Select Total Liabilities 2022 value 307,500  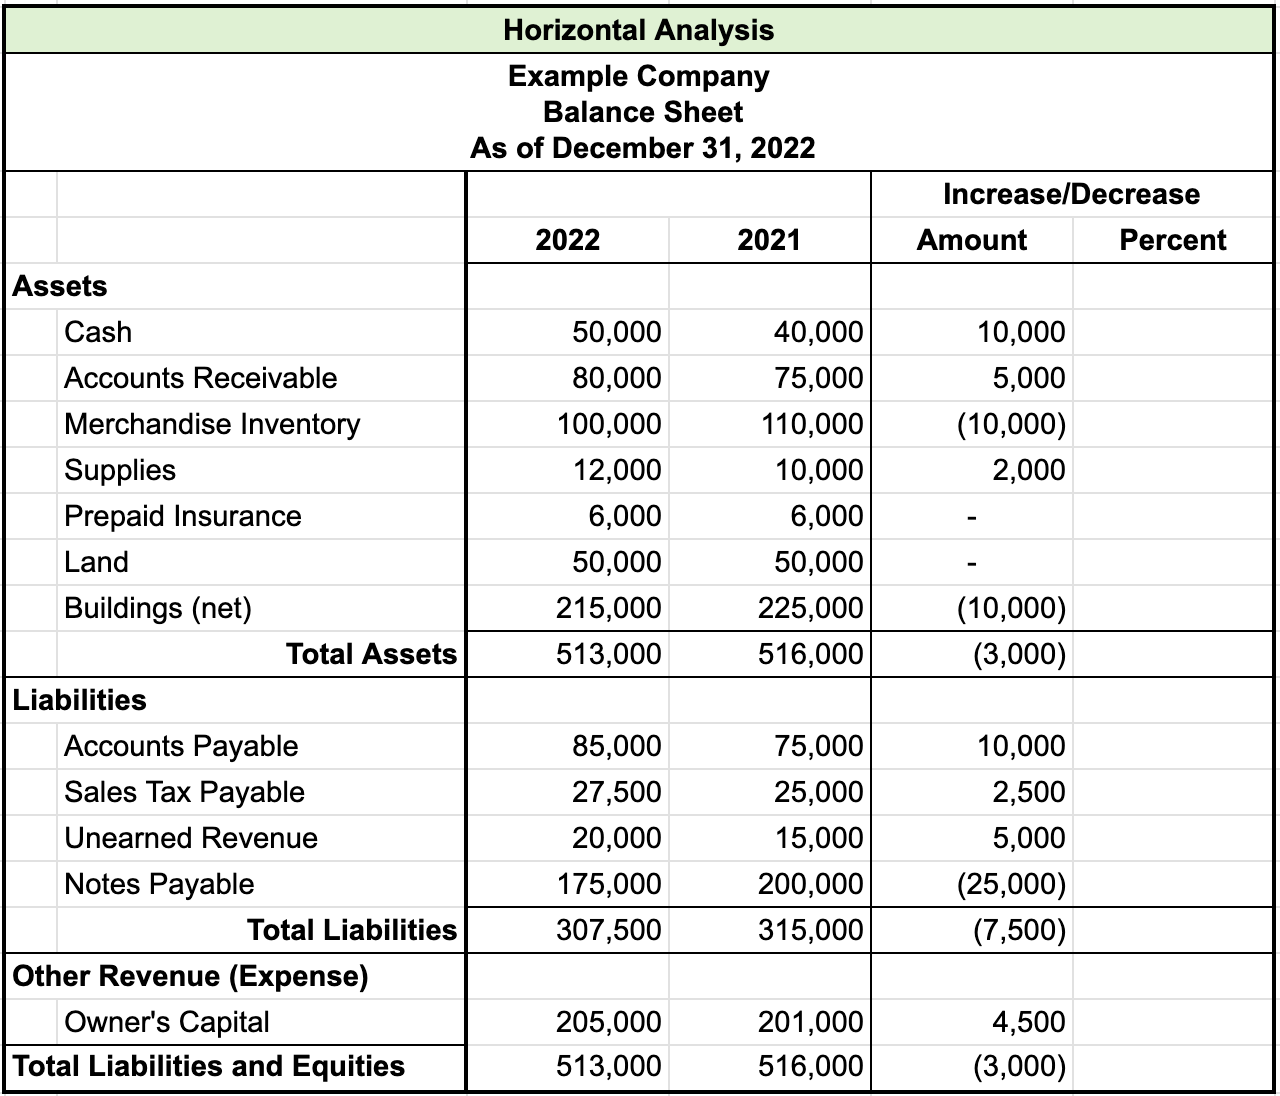pos(609,930)
